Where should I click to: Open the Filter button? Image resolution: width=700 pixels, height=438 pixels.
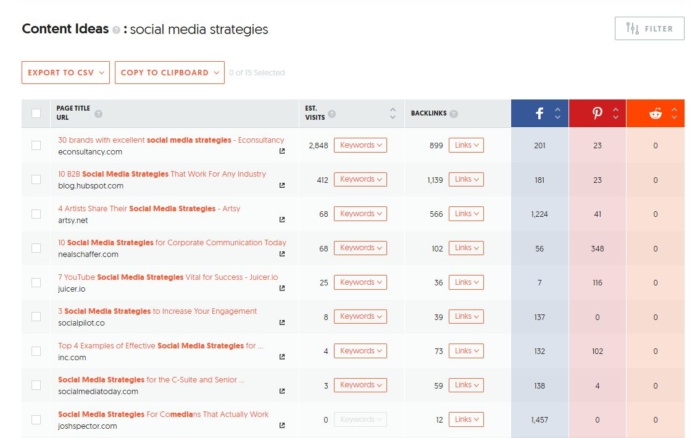(650, 29)
